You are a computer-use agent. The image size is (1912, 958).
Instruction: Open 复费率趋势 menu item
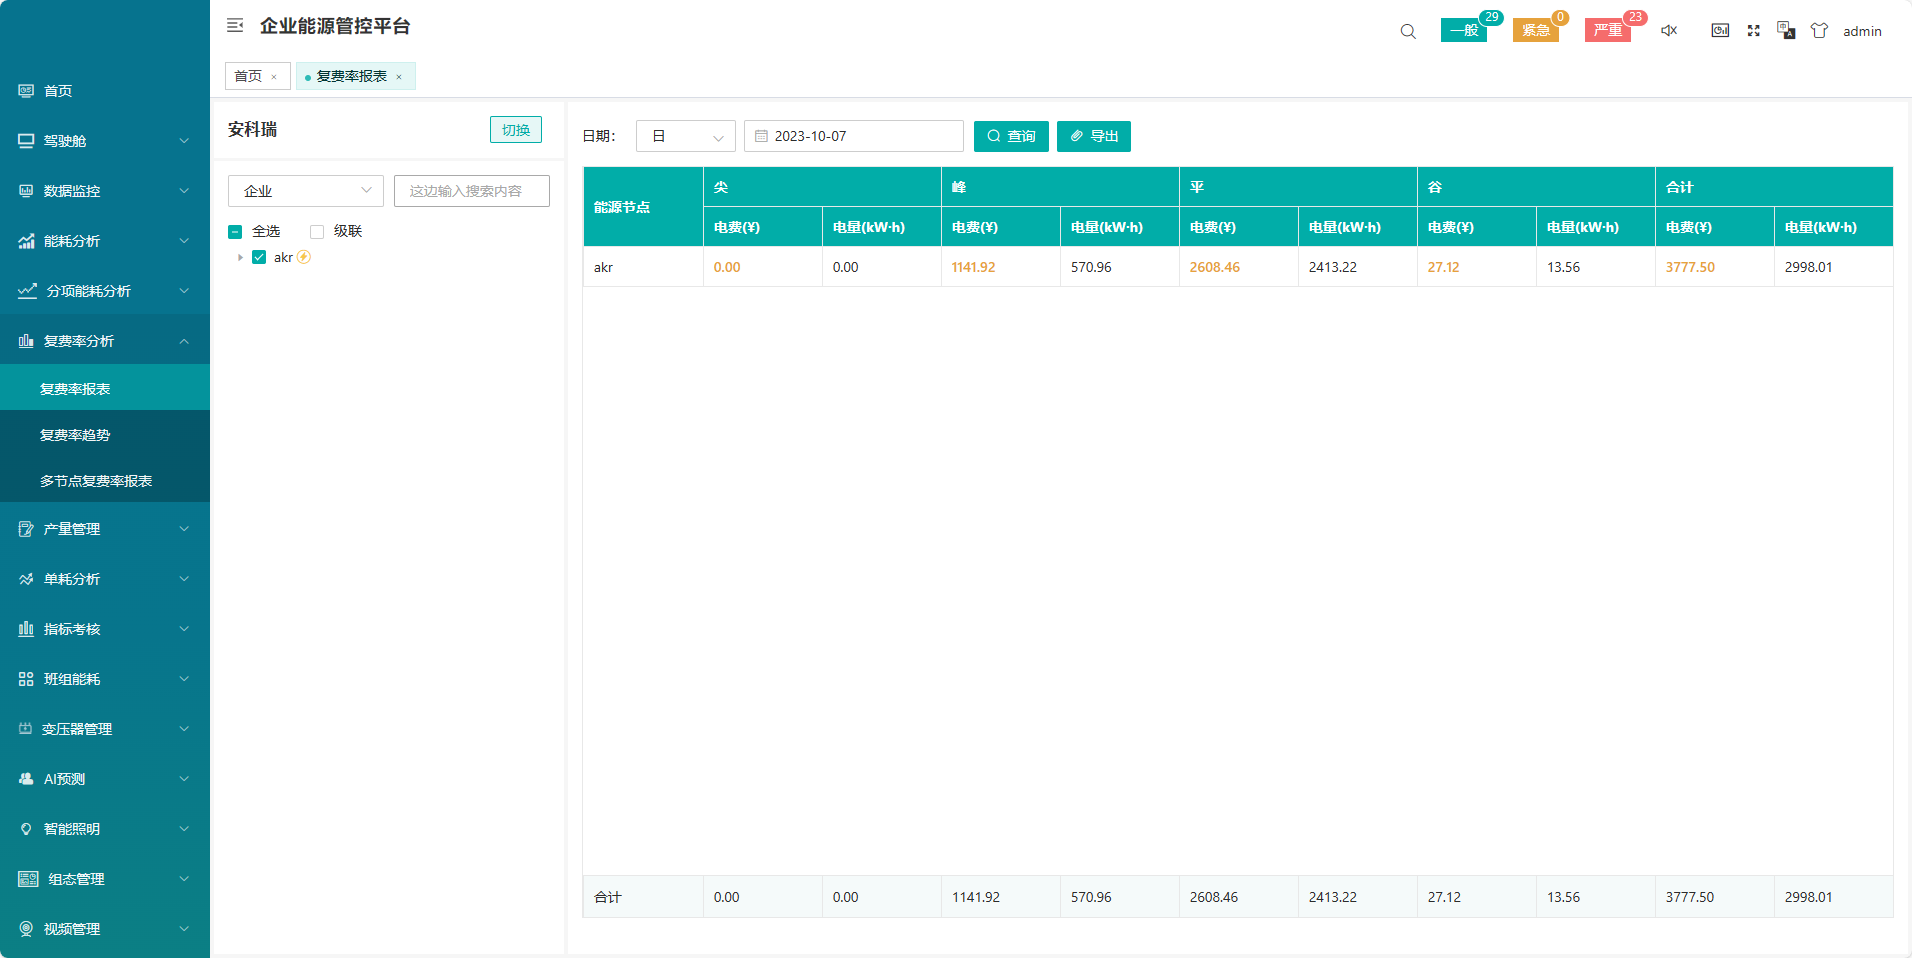click(75, 435)
